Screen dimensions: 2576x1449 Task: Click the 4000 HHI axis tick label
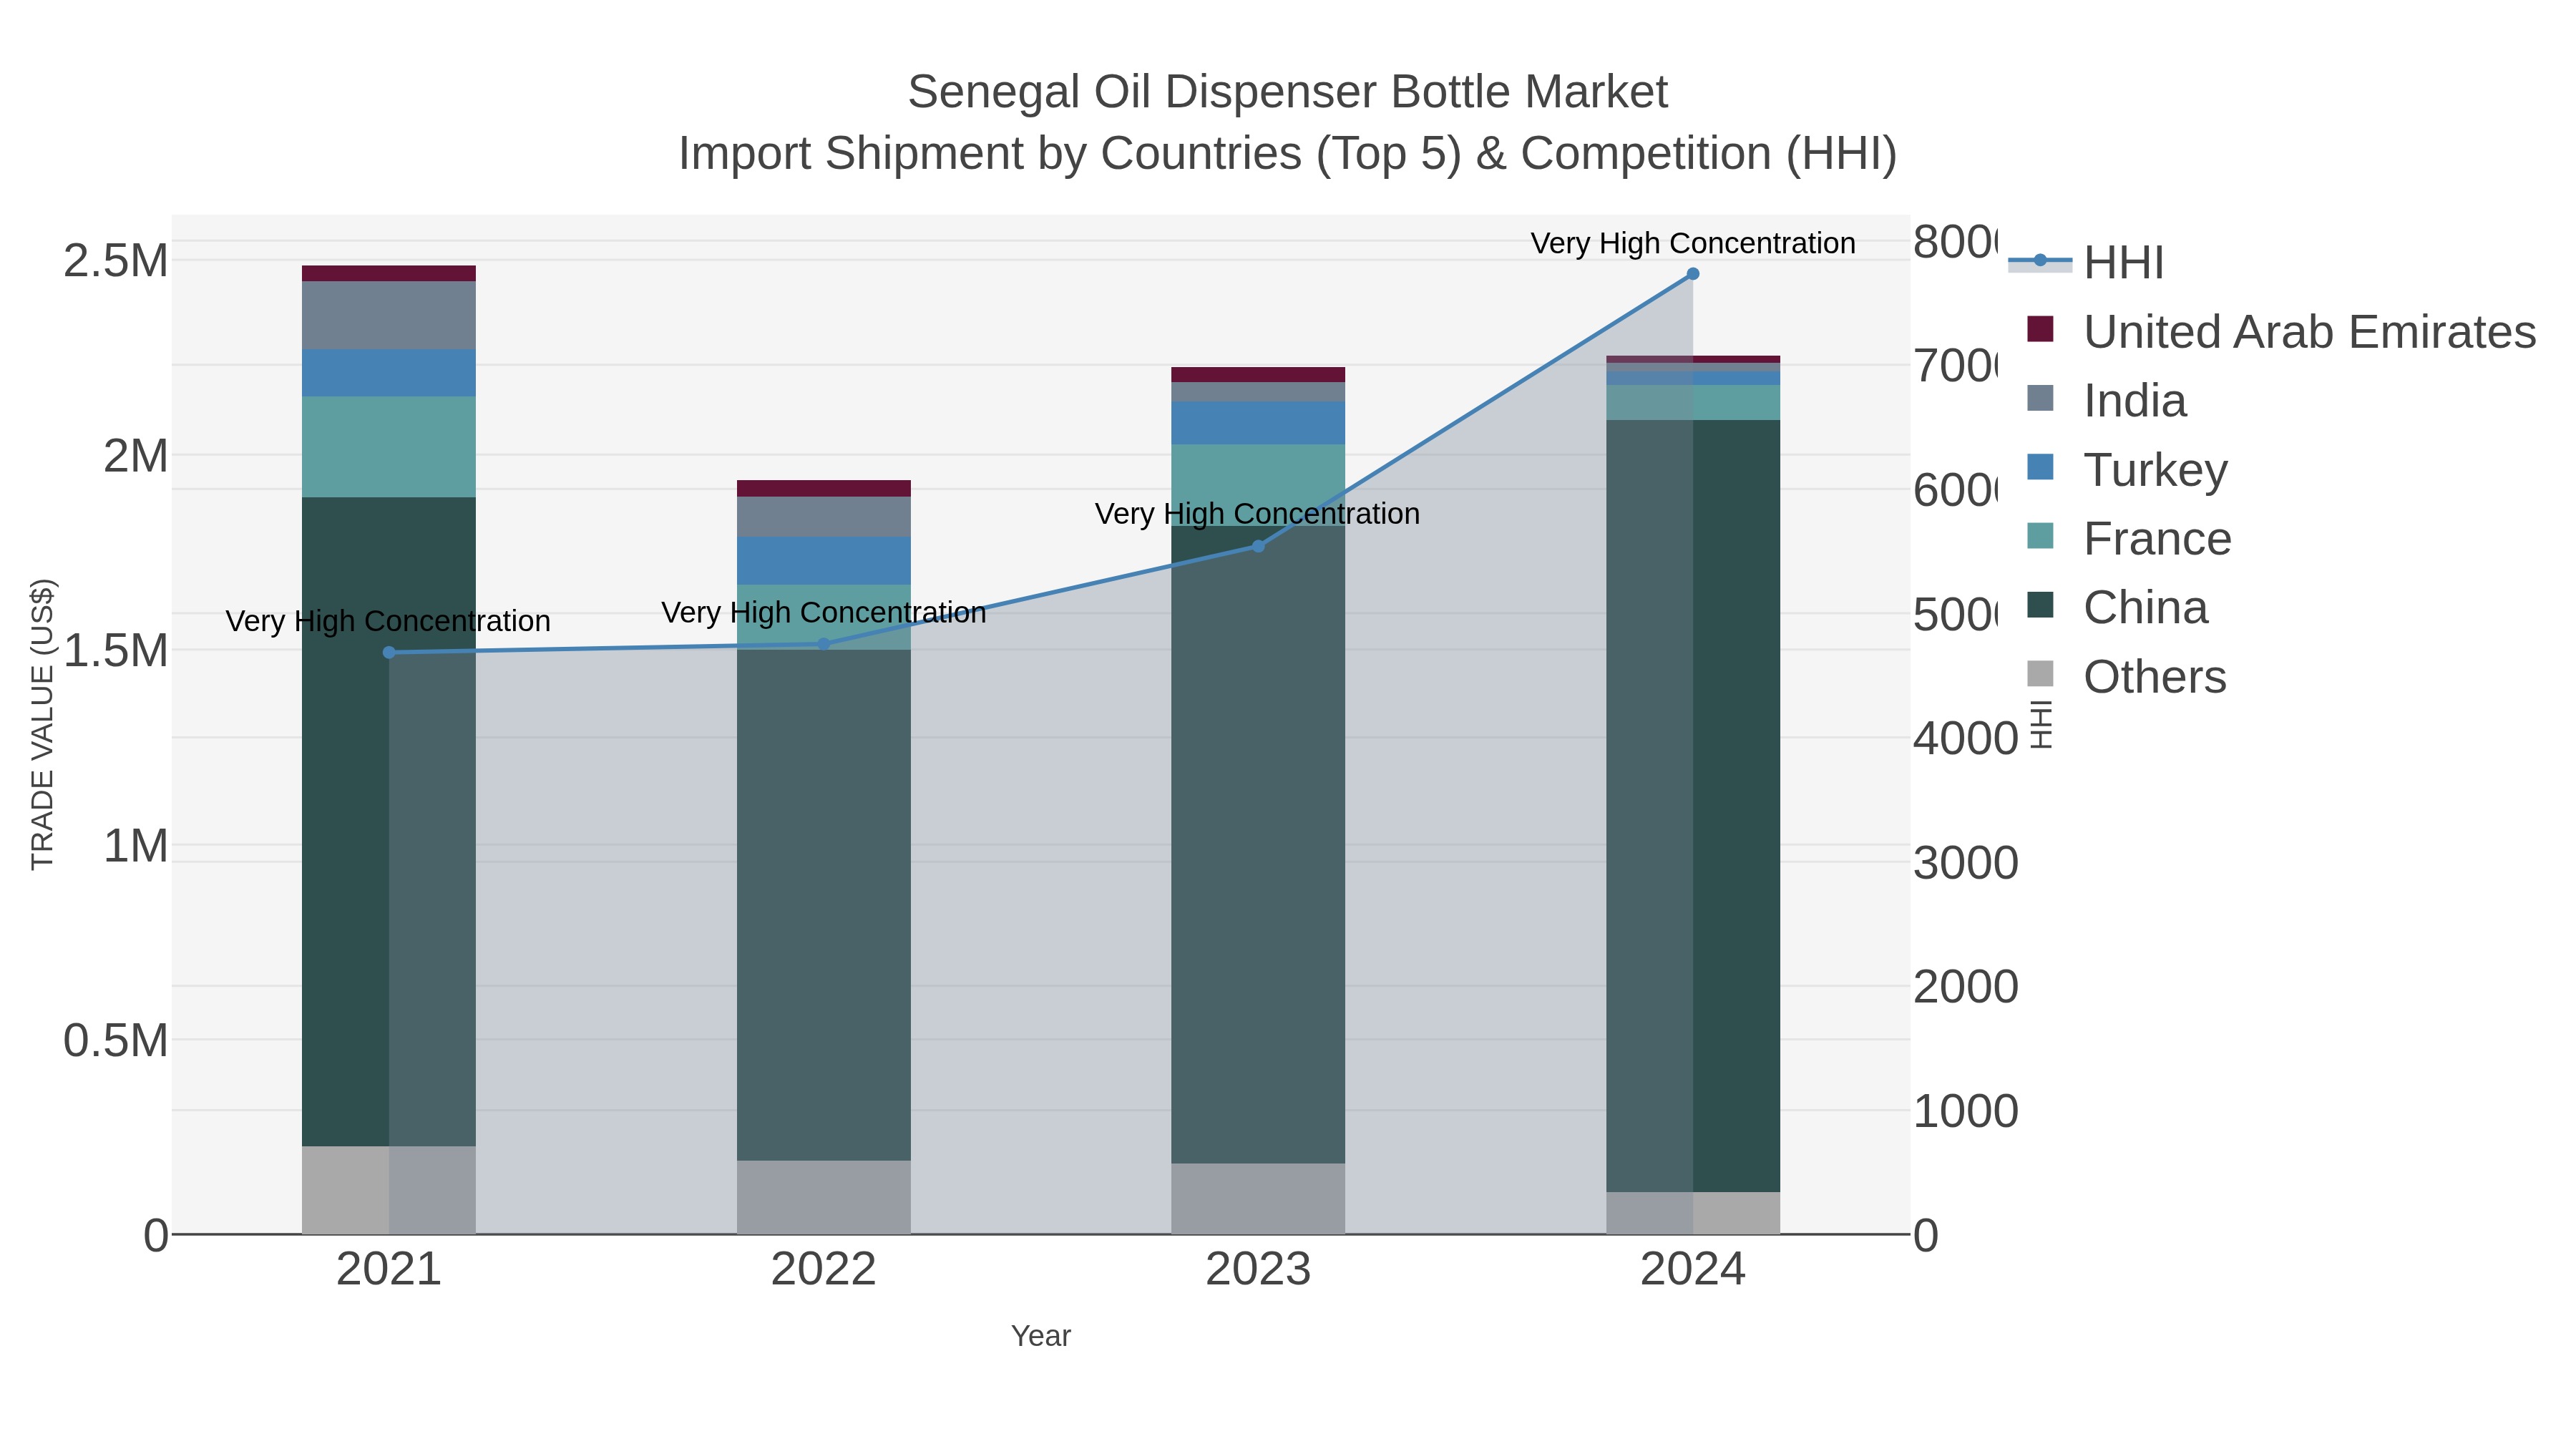[x=1966, y=739]
